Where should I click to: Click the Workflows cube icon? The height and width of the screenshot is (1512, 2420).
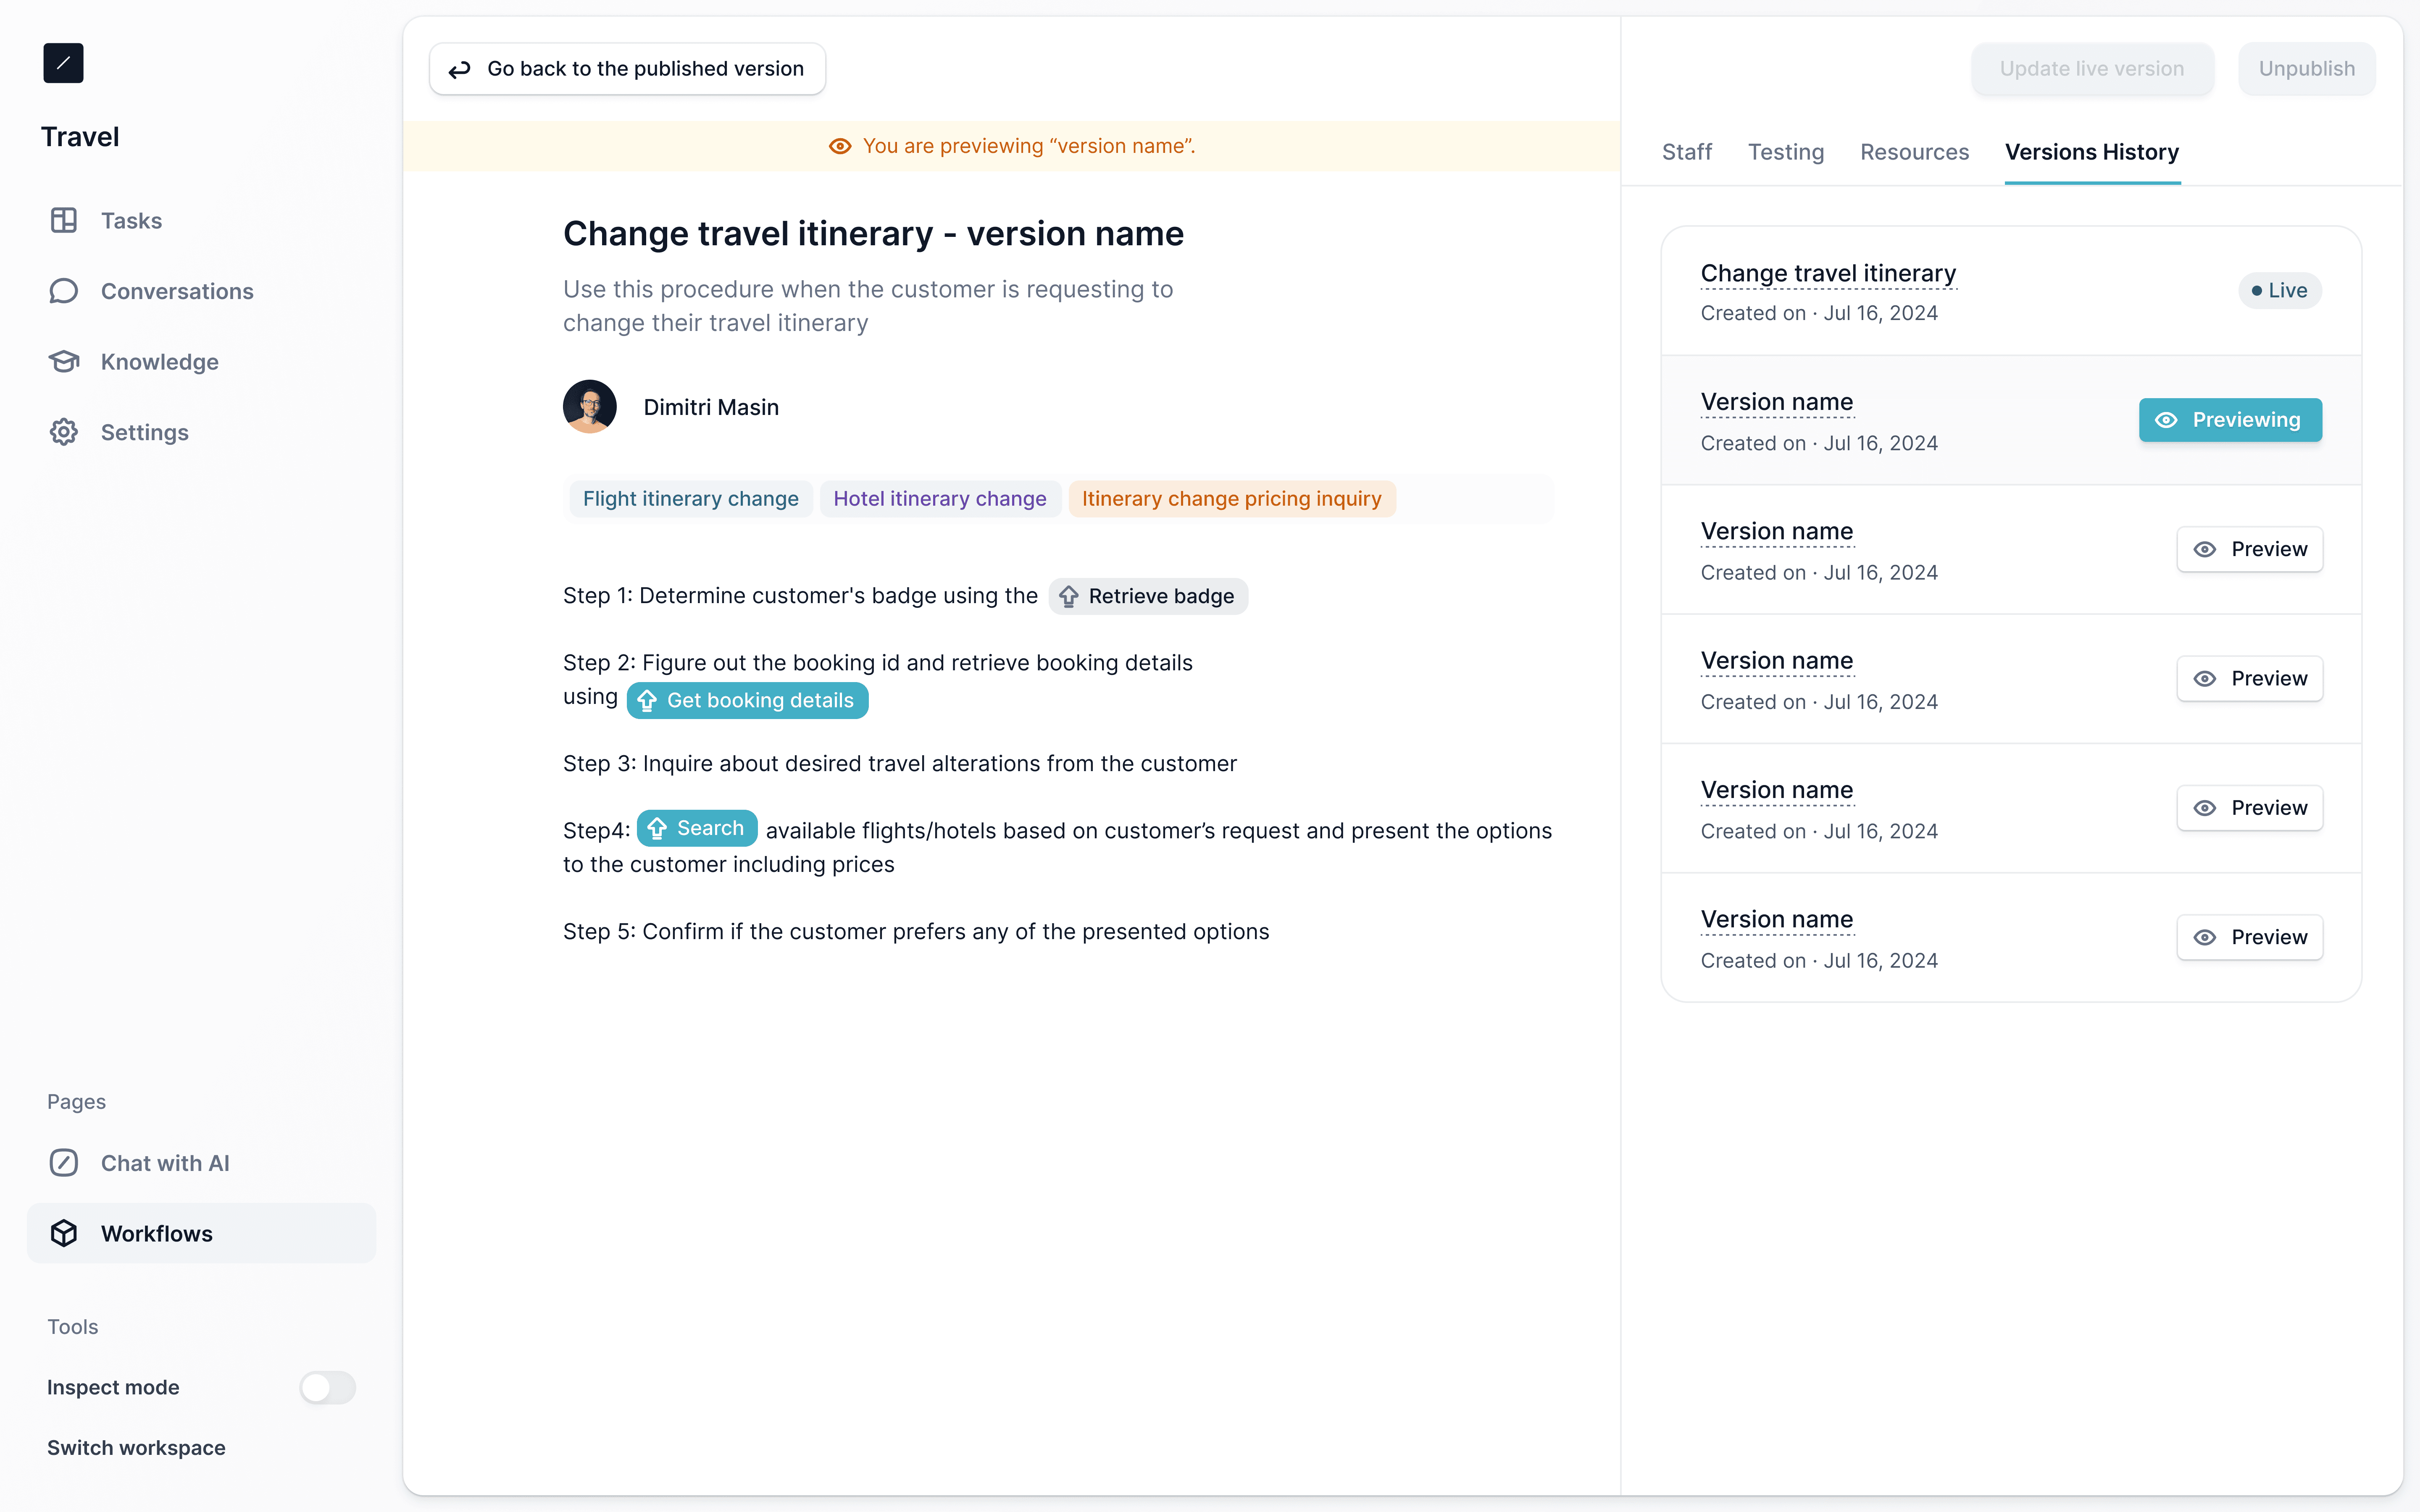tap(64, 1233)
